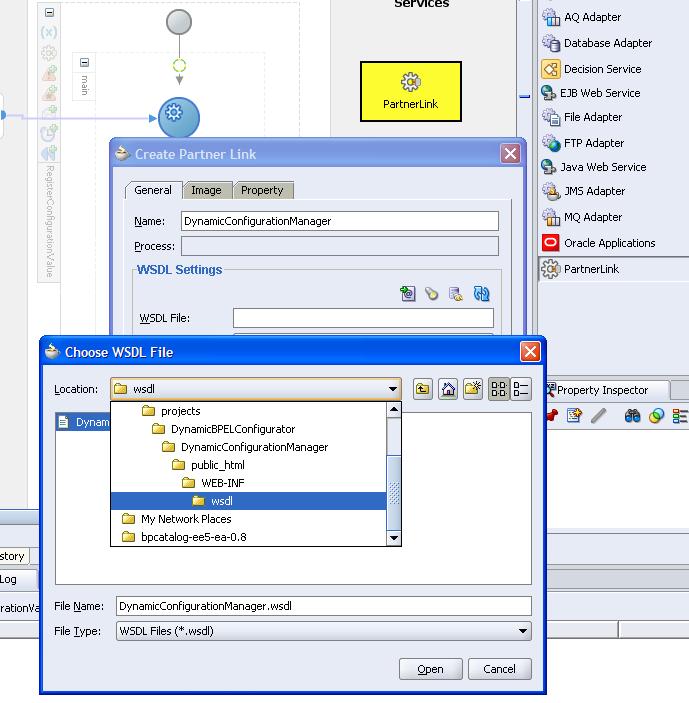The width and height of the screenshot is (689, 703).
Task: Choose Oracle Applications in palette
Action: click(609, 243)
